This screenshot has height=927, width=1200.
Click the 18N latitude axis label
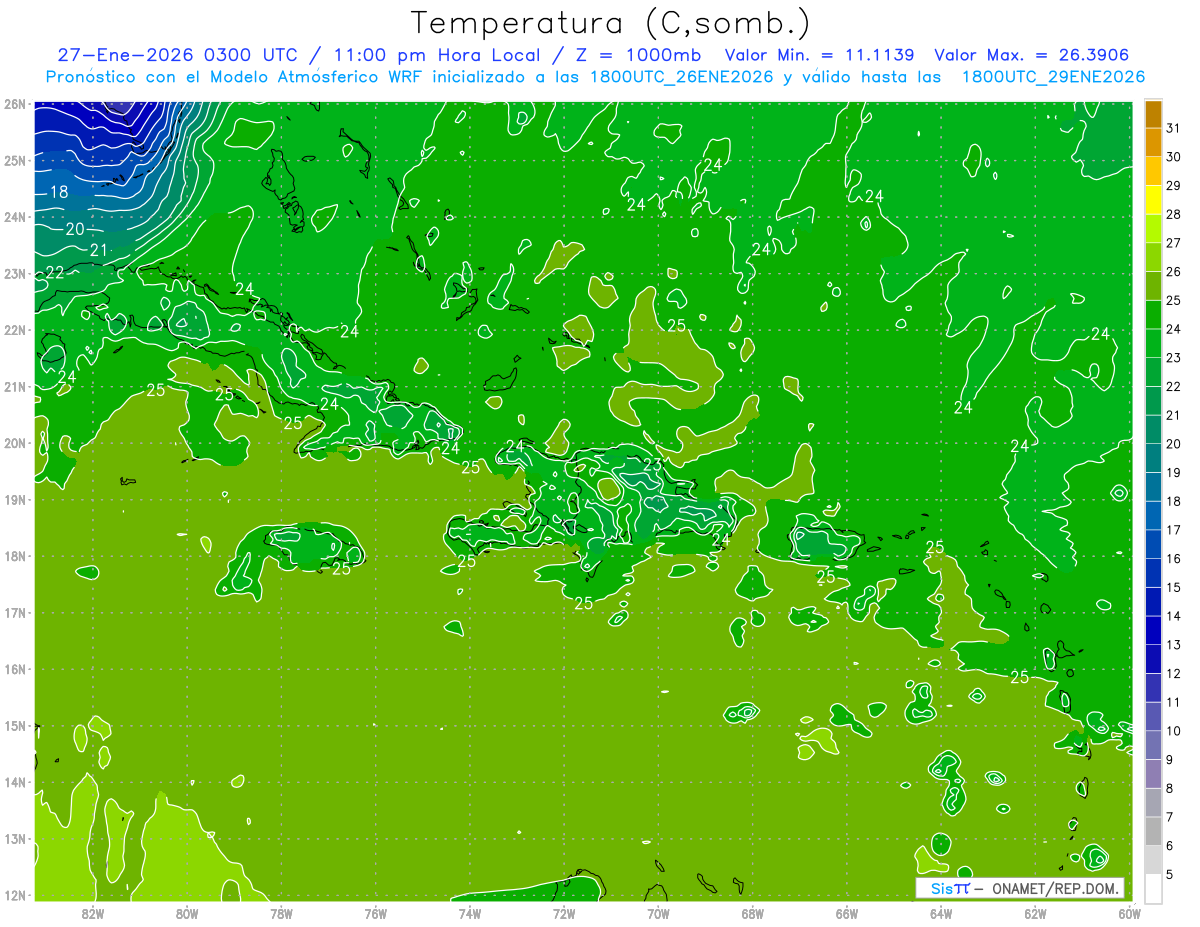tap(15, 556)
